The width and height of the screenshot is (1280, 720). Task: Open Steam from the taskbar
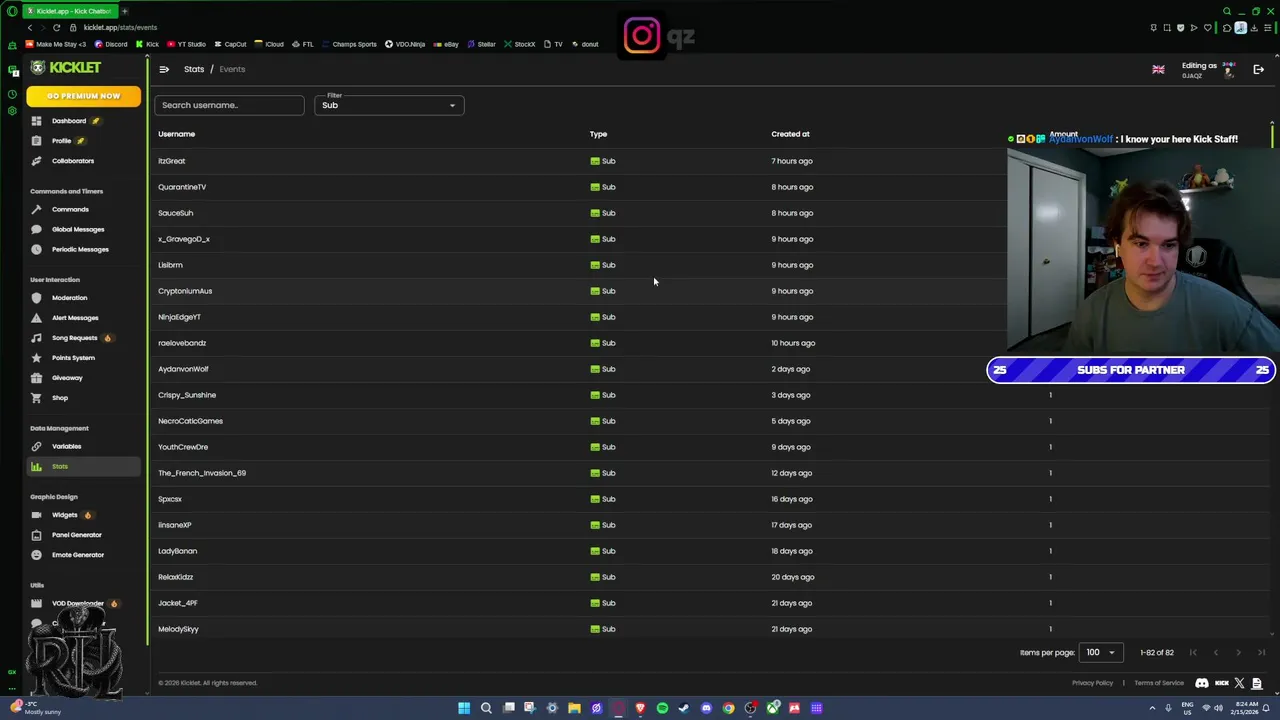[684, 708]
